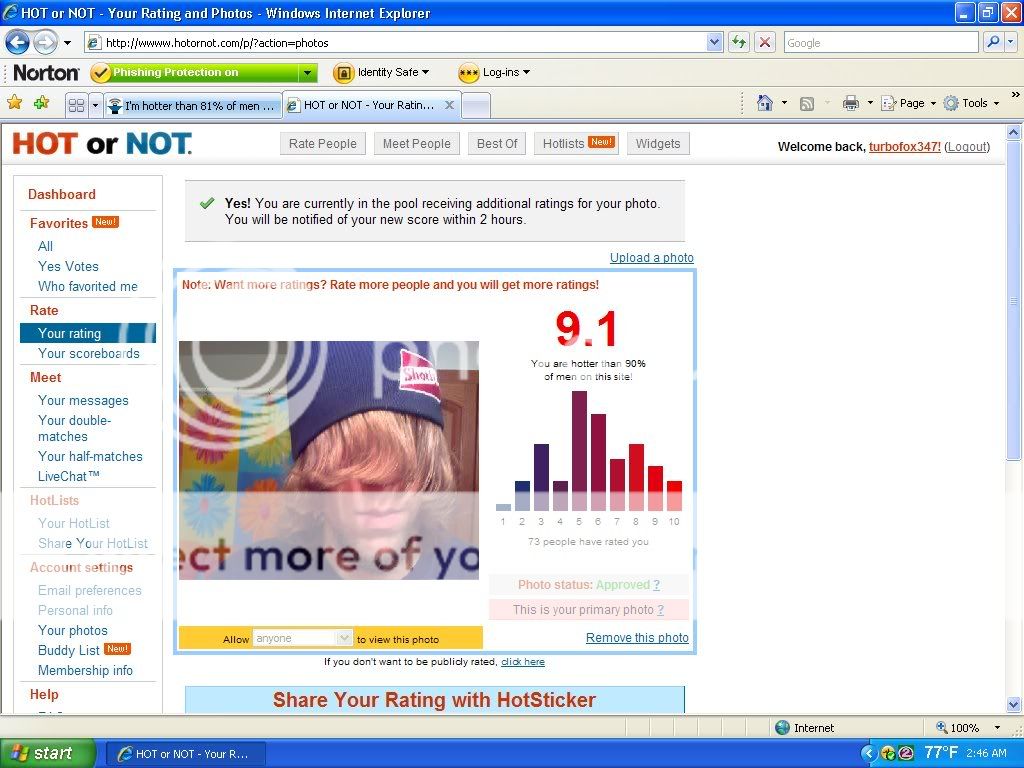This screenshot has height=768, width=1024.
Task: Click the HOT or NOT logo
Action: click(x=102, y=144)
